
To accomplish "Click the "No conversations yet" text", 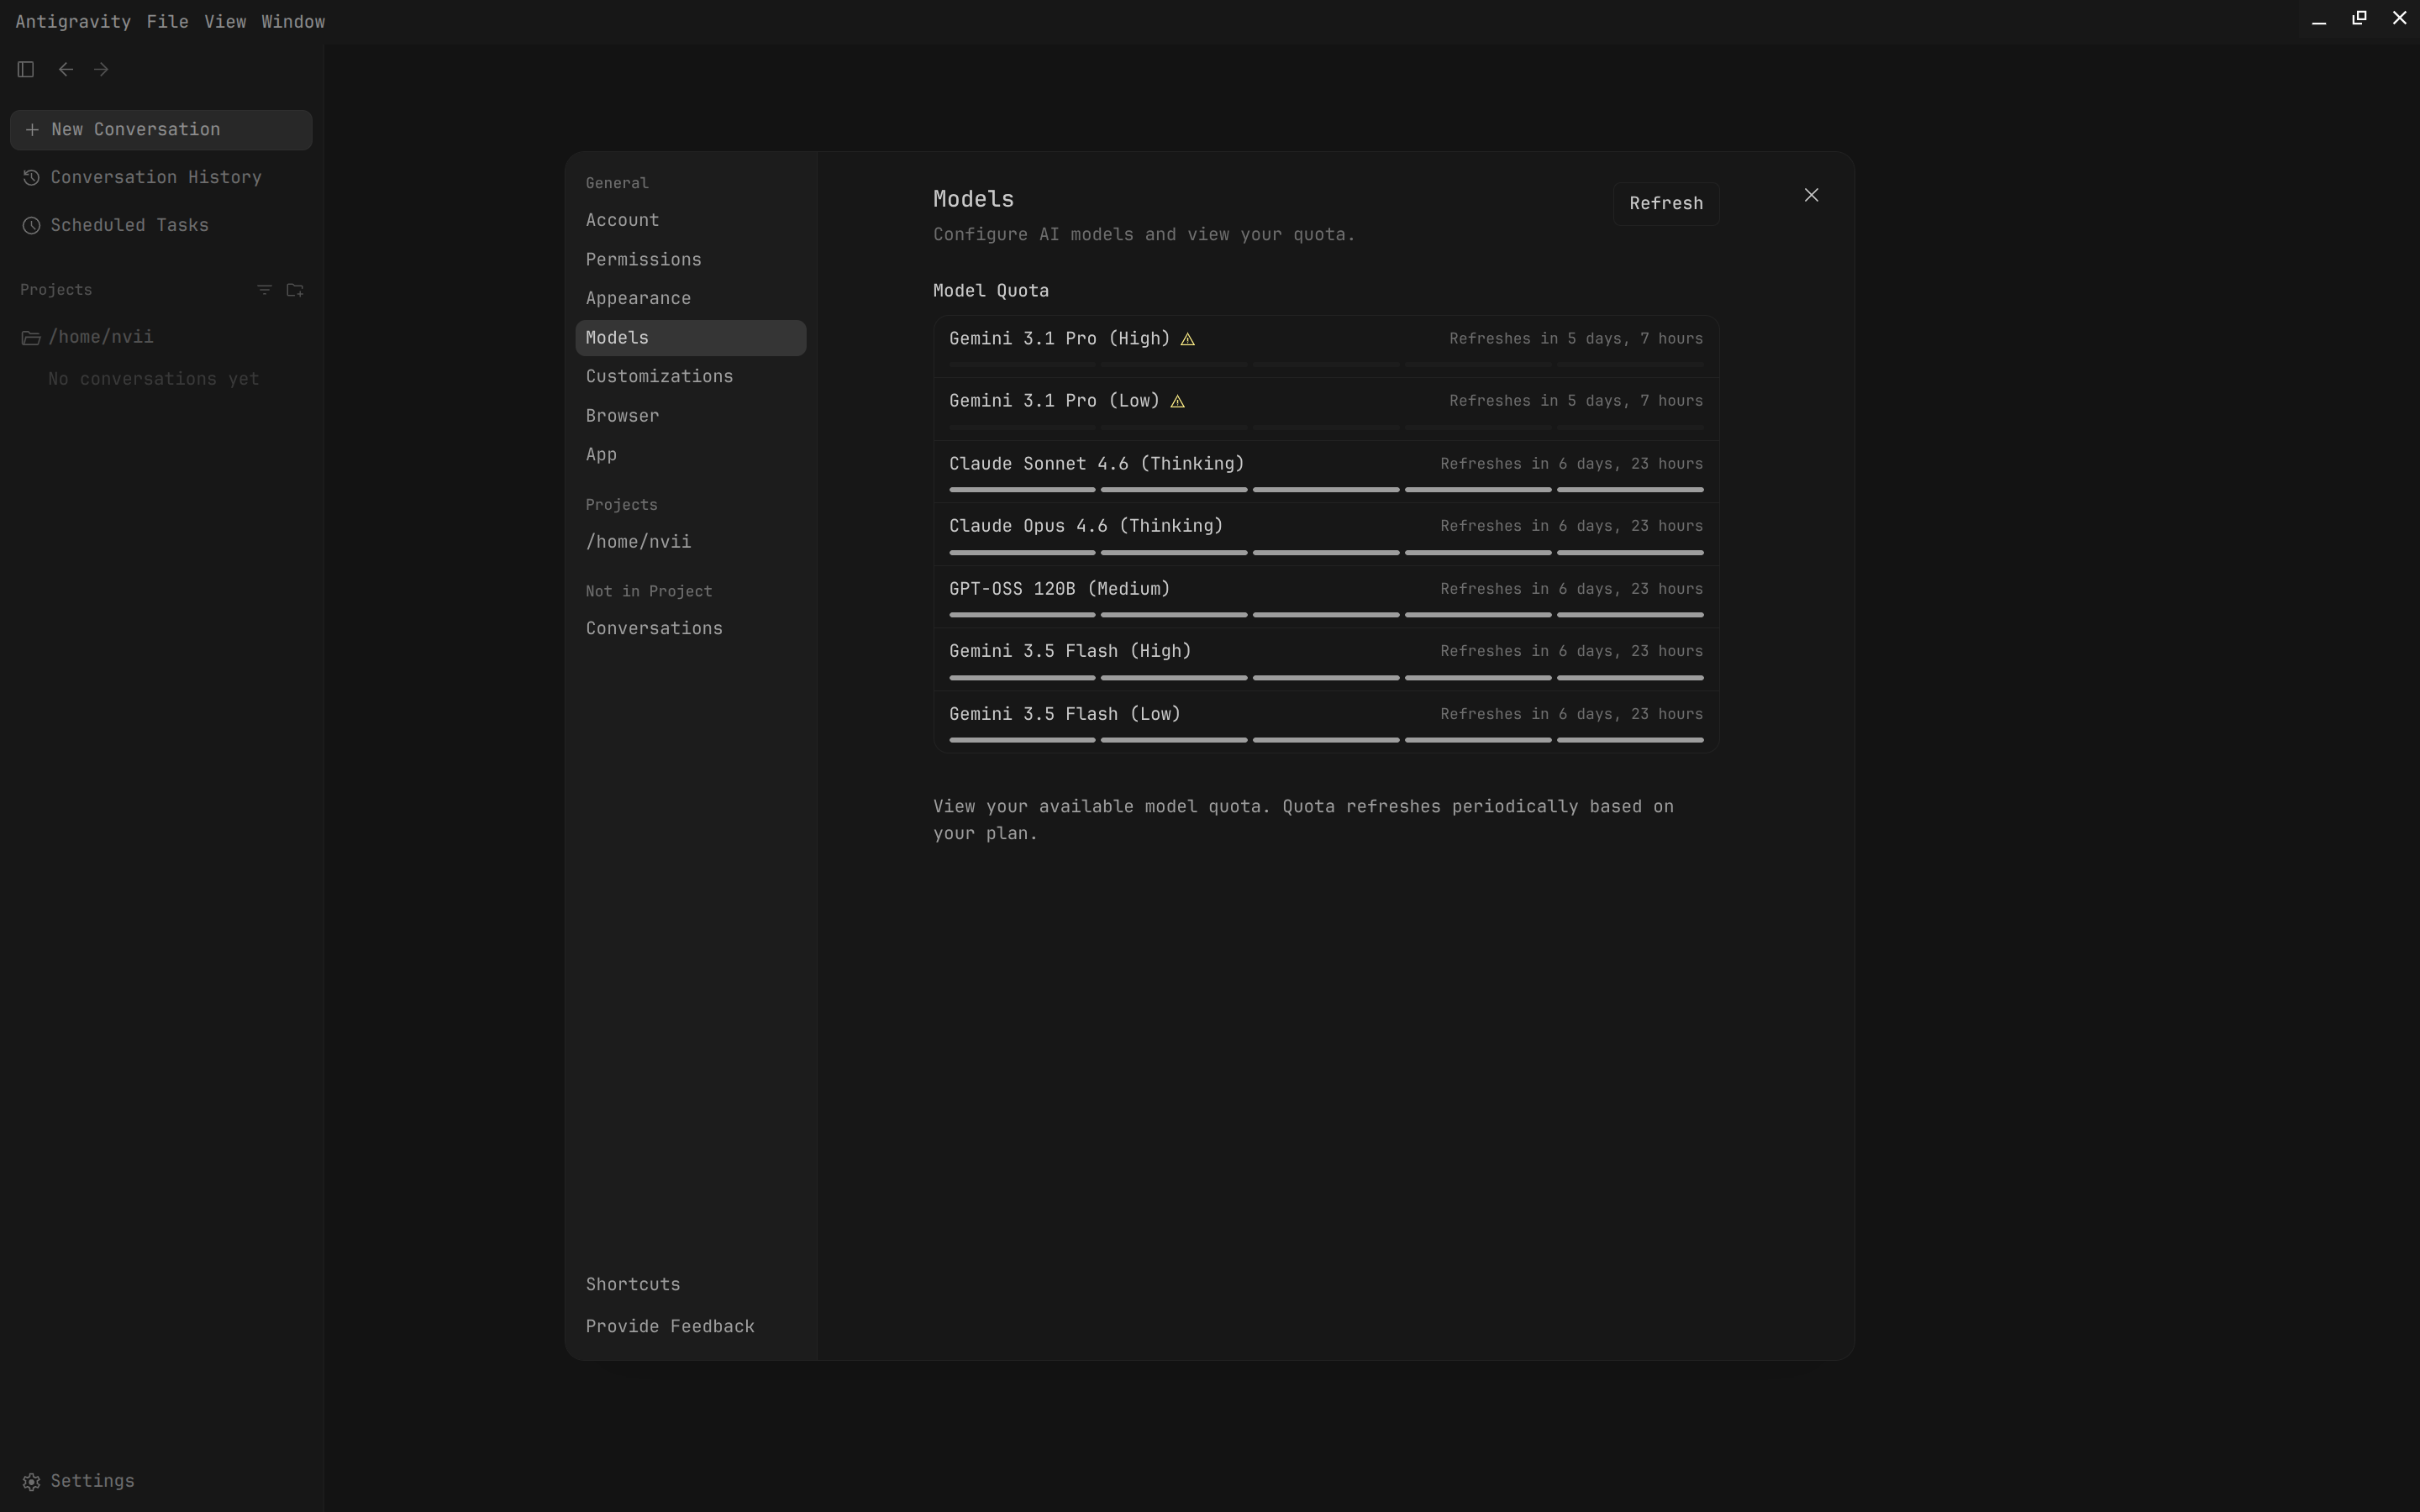I will tap(154, 379).
